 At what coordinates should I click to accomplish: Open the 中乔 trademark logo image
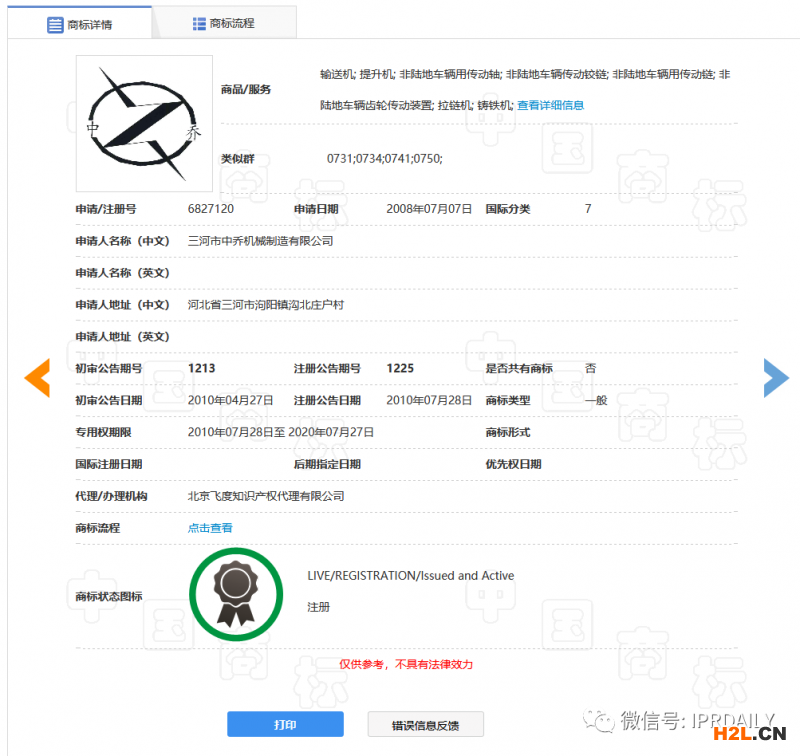[144, 124]
